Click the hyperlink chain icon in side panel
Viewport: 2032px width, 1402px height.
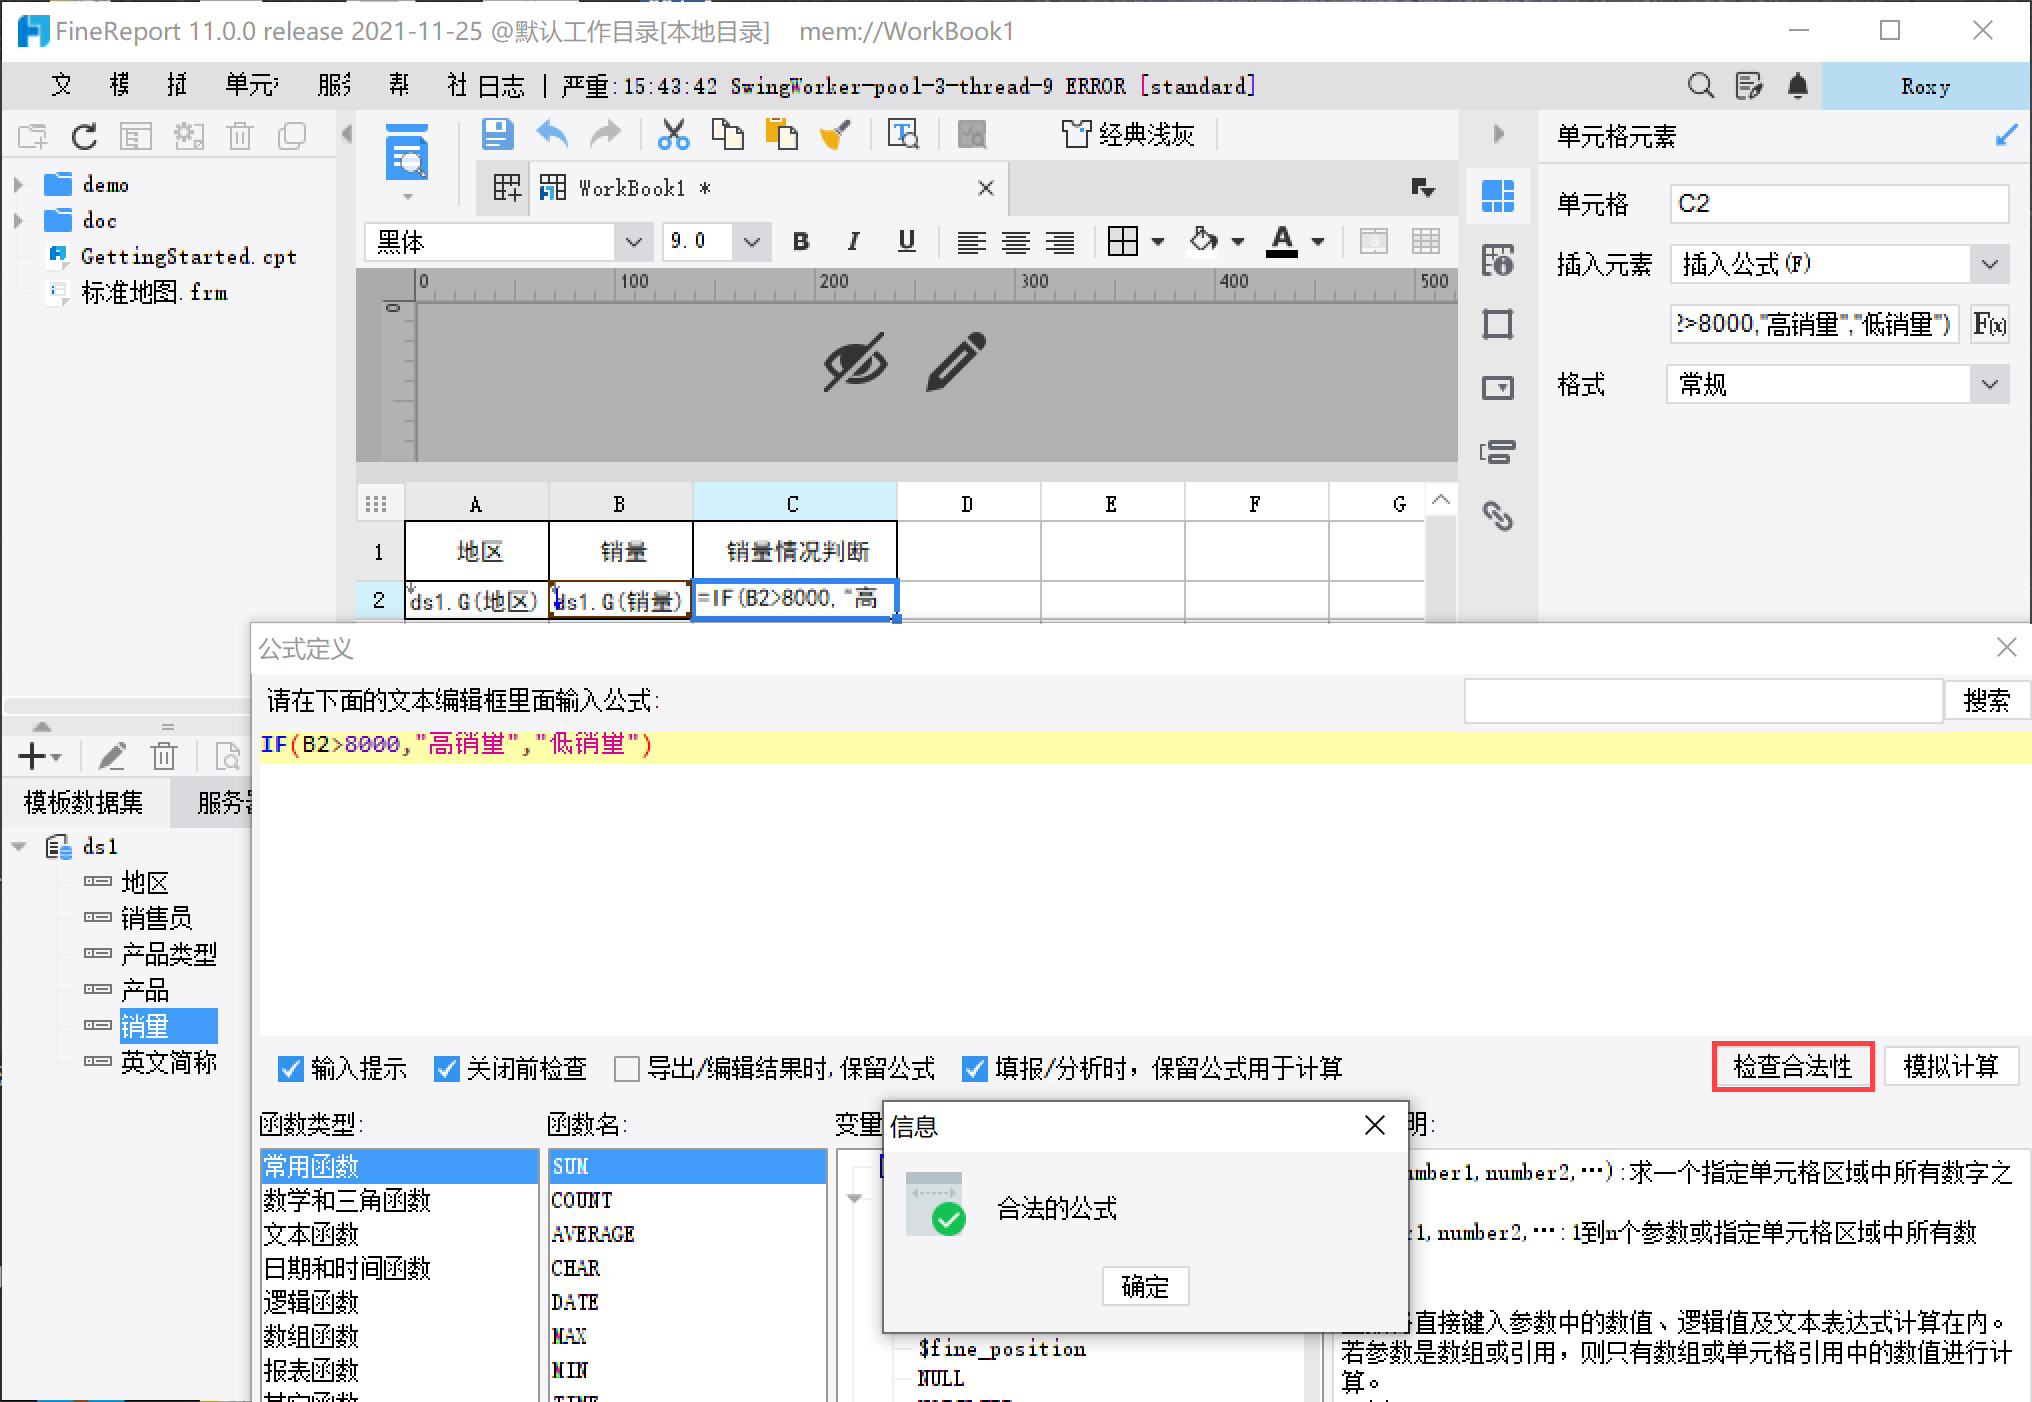pos(1497,516)
